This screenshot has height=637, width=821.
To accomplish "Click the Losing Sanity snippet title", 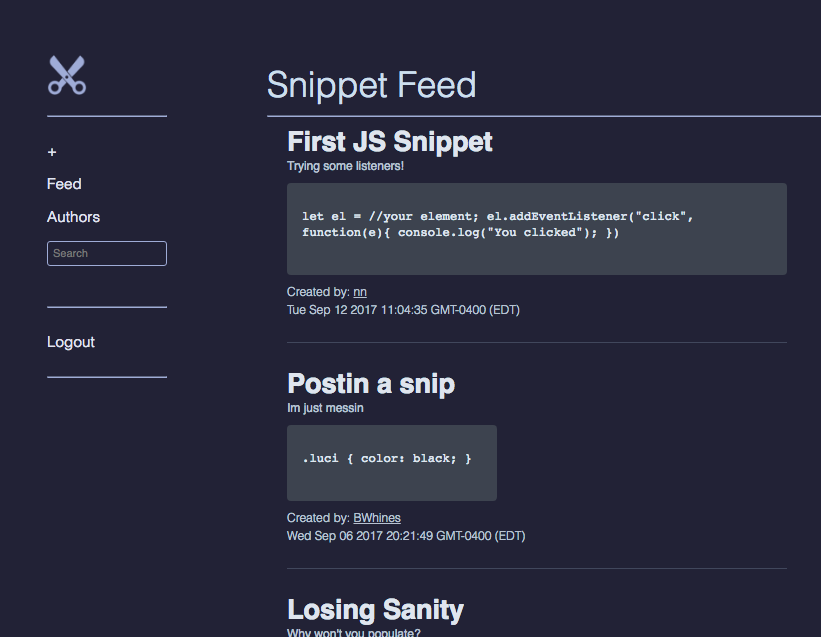I will [x=375, y=610].
